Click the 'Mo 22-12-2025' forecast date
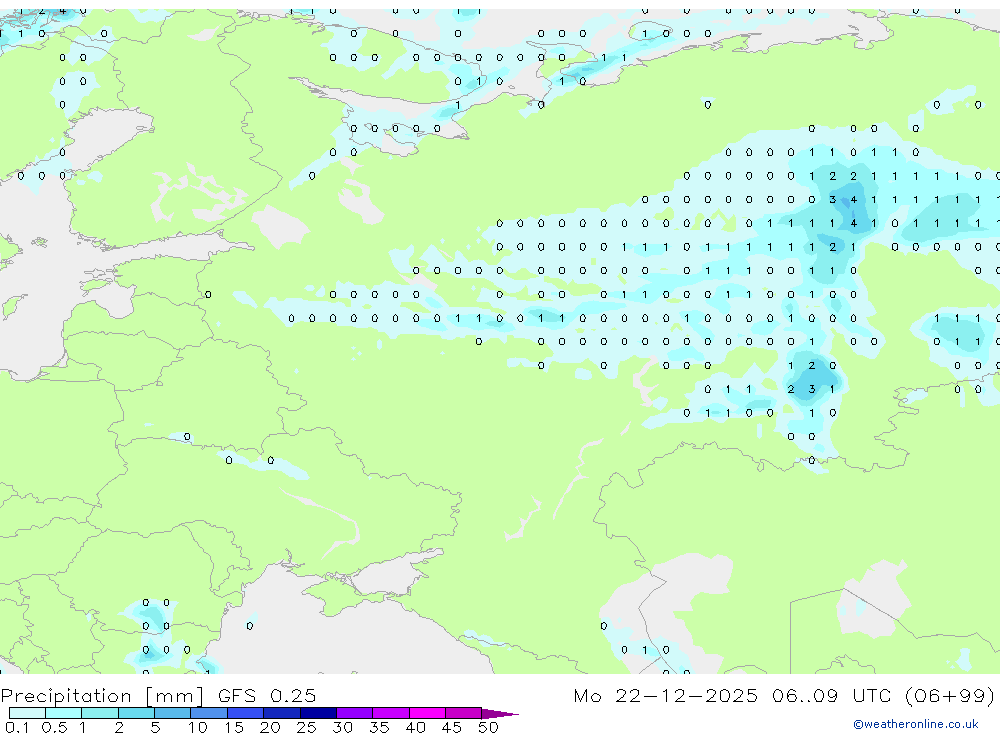The image size is (1000, 733). (666, 696)
